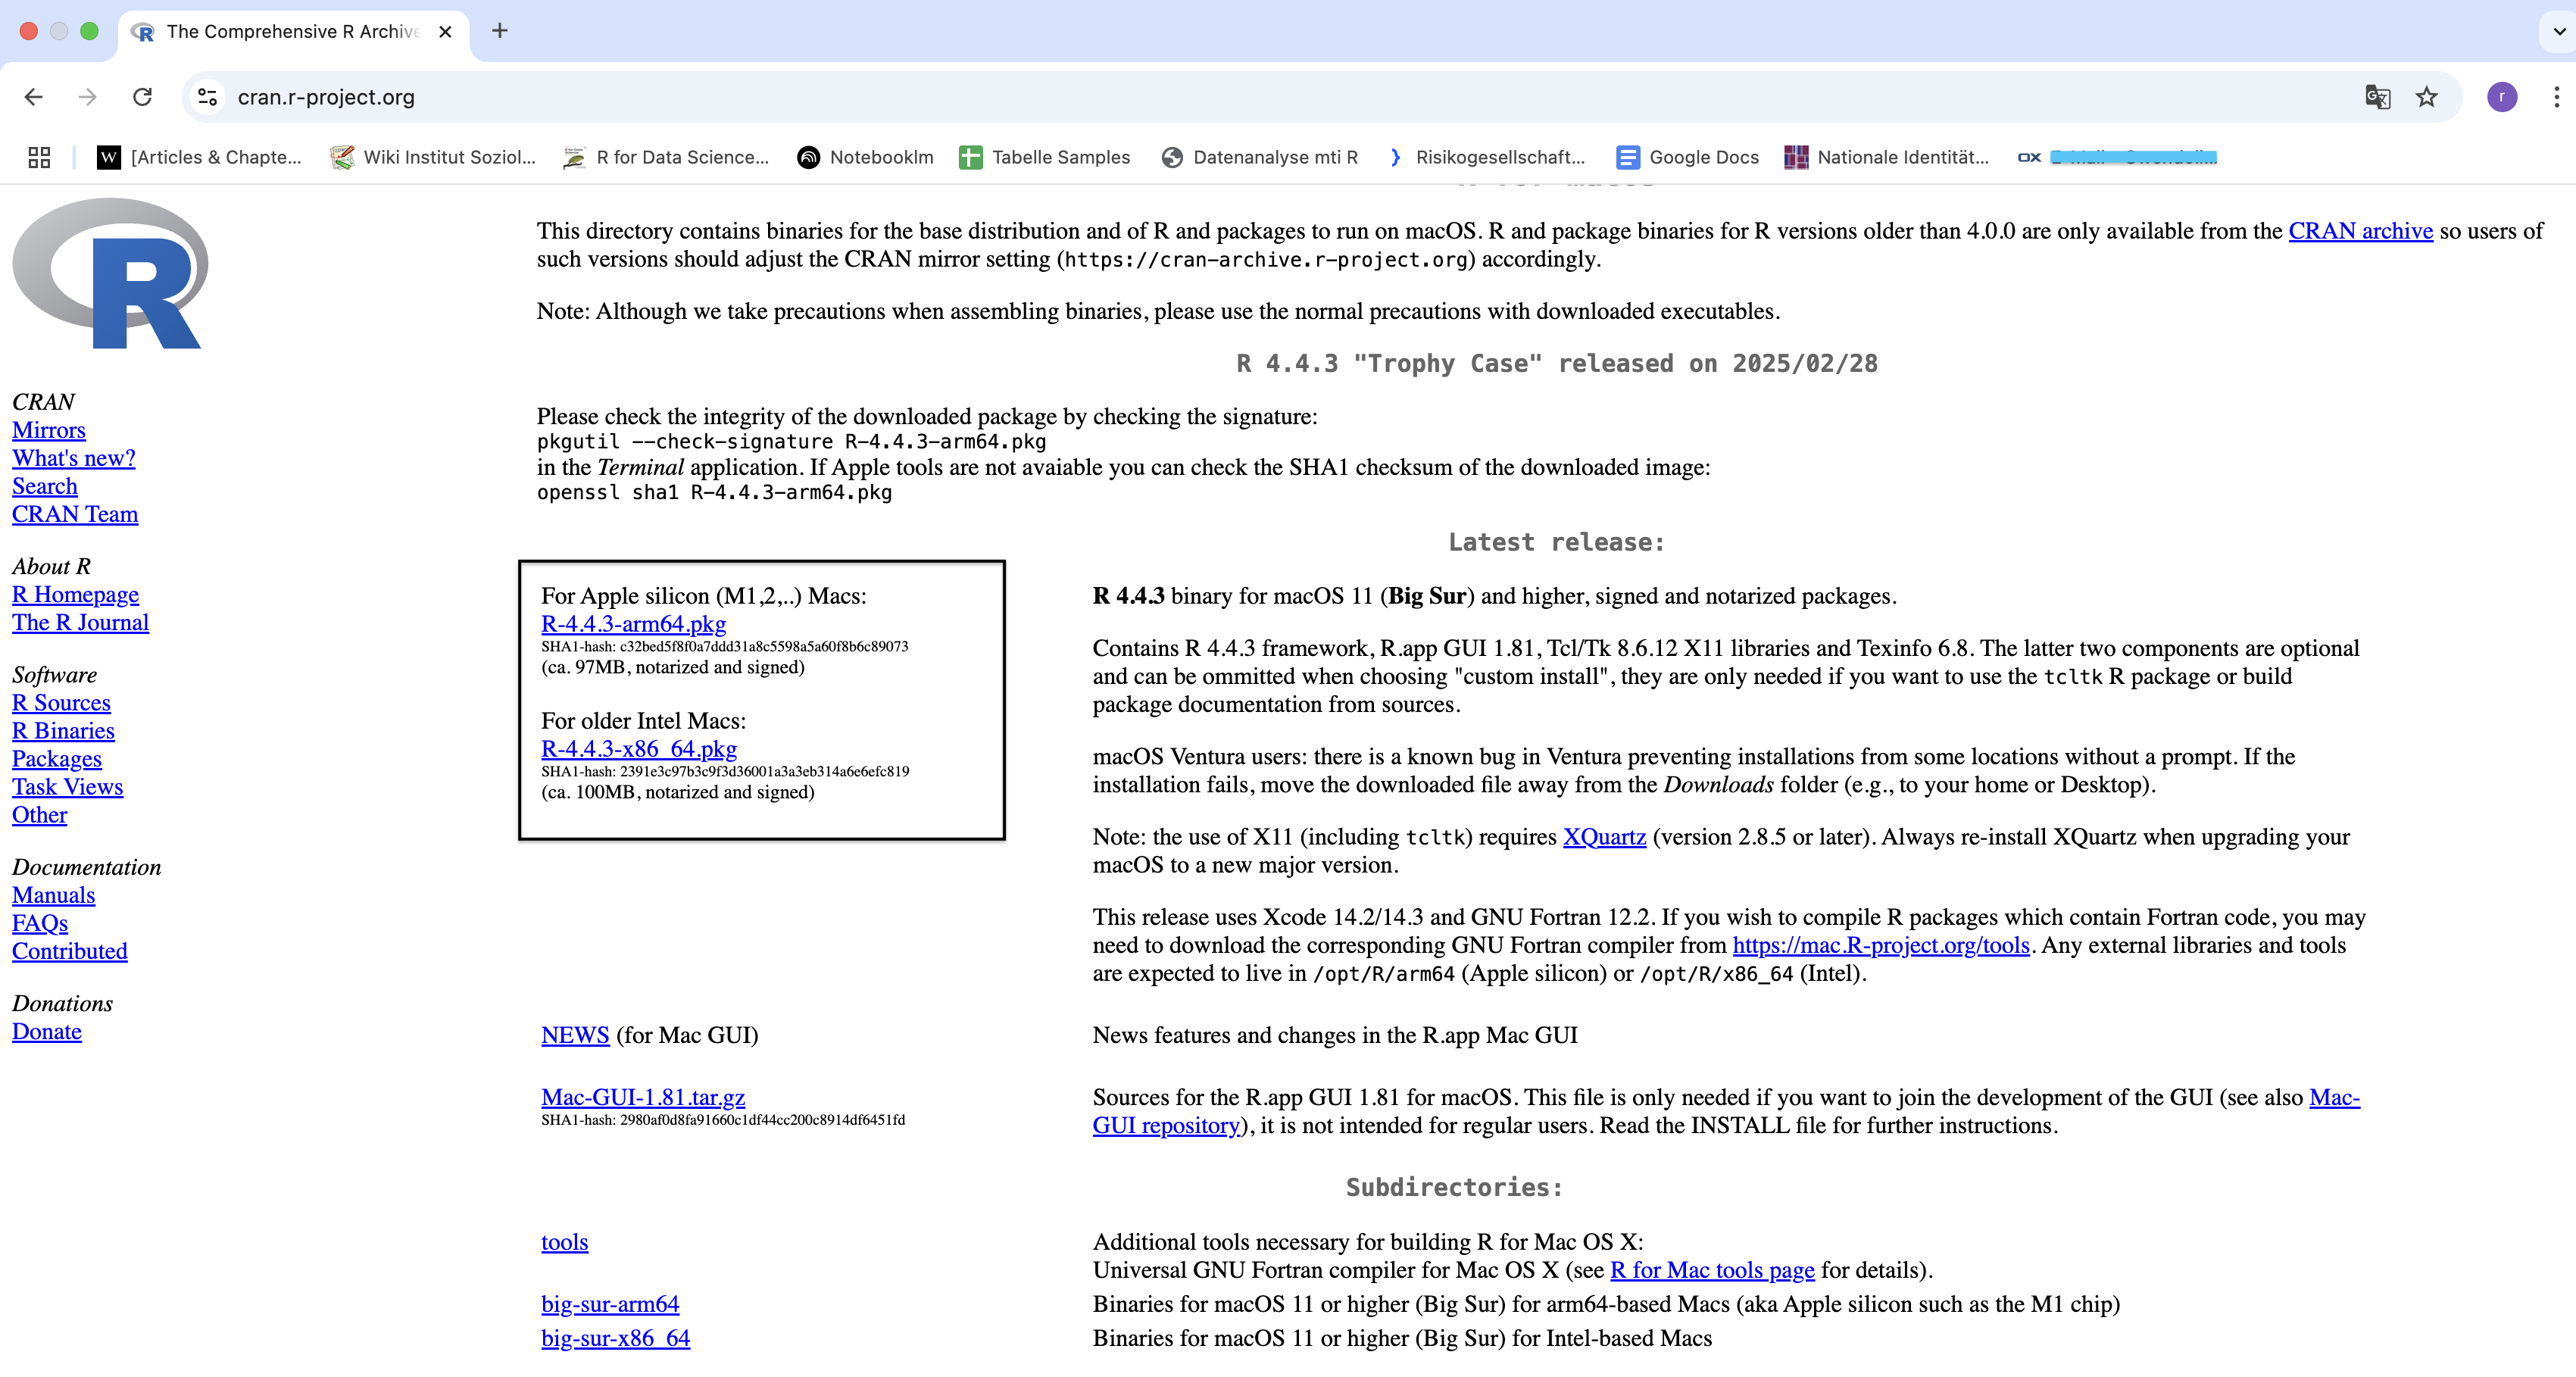
Task: Bookmark this page with the star icon
Action: point(2426,97)
